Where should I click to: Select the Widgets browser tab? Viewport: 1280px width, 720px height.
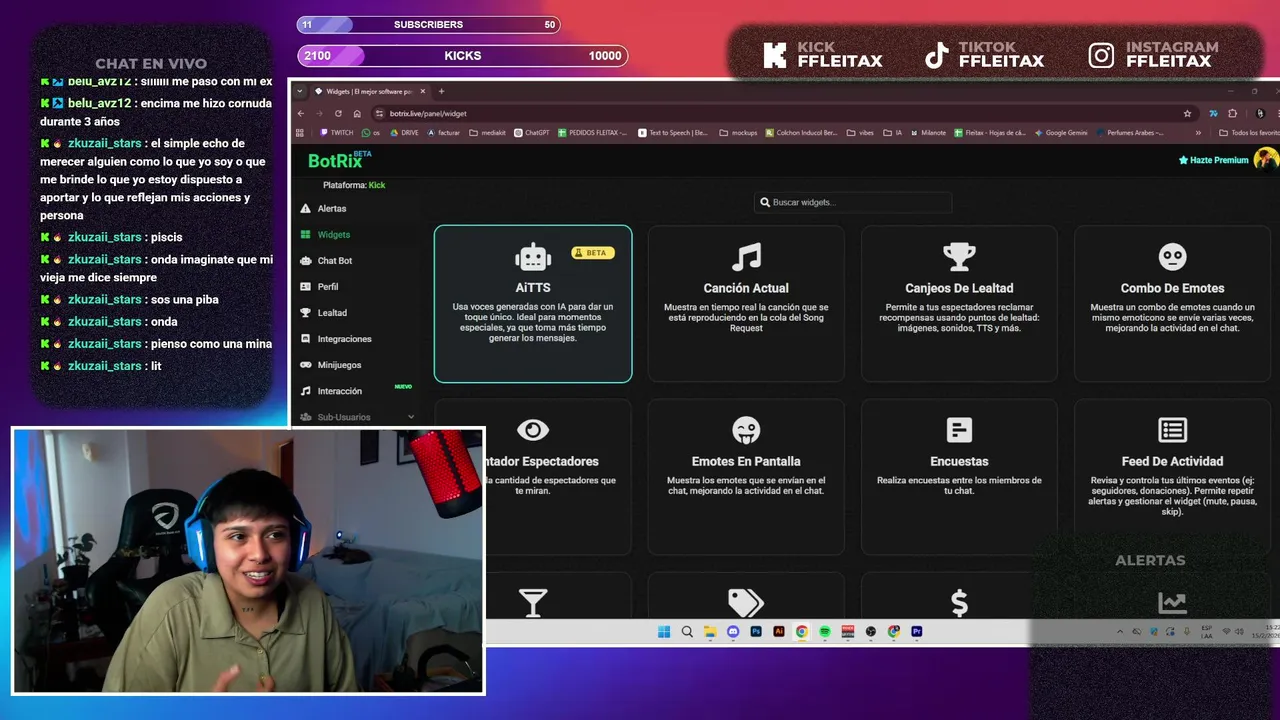370,91
